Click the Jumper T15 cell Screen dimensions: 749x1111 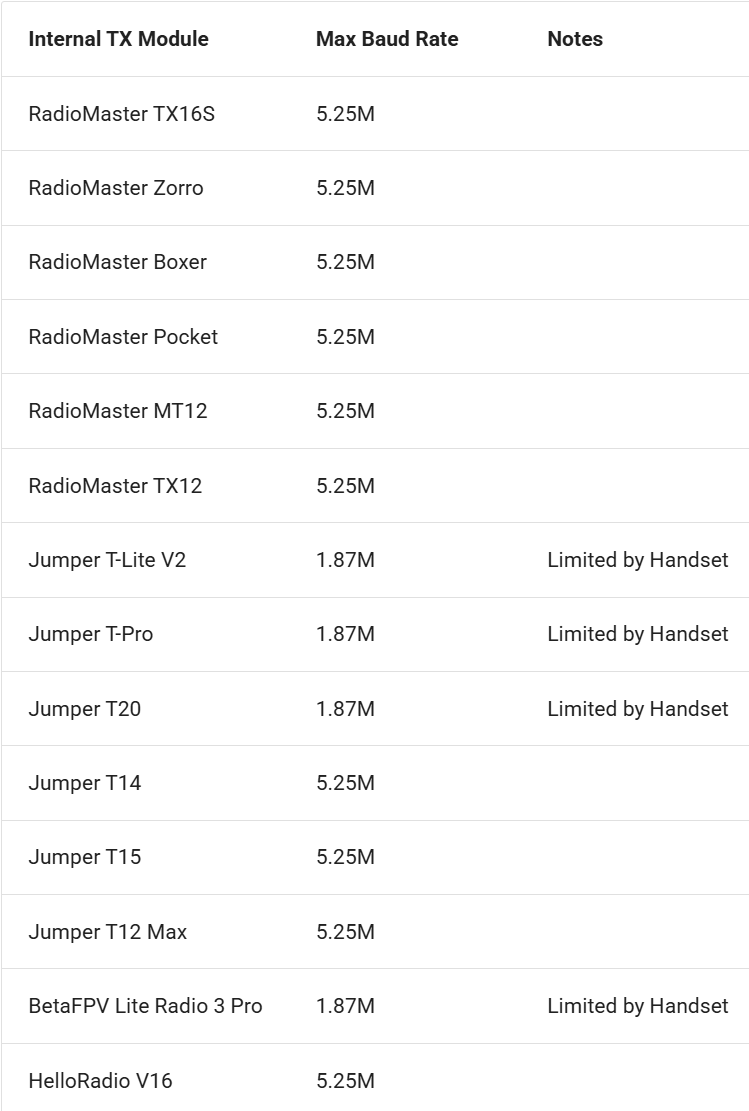click(84, 857)
